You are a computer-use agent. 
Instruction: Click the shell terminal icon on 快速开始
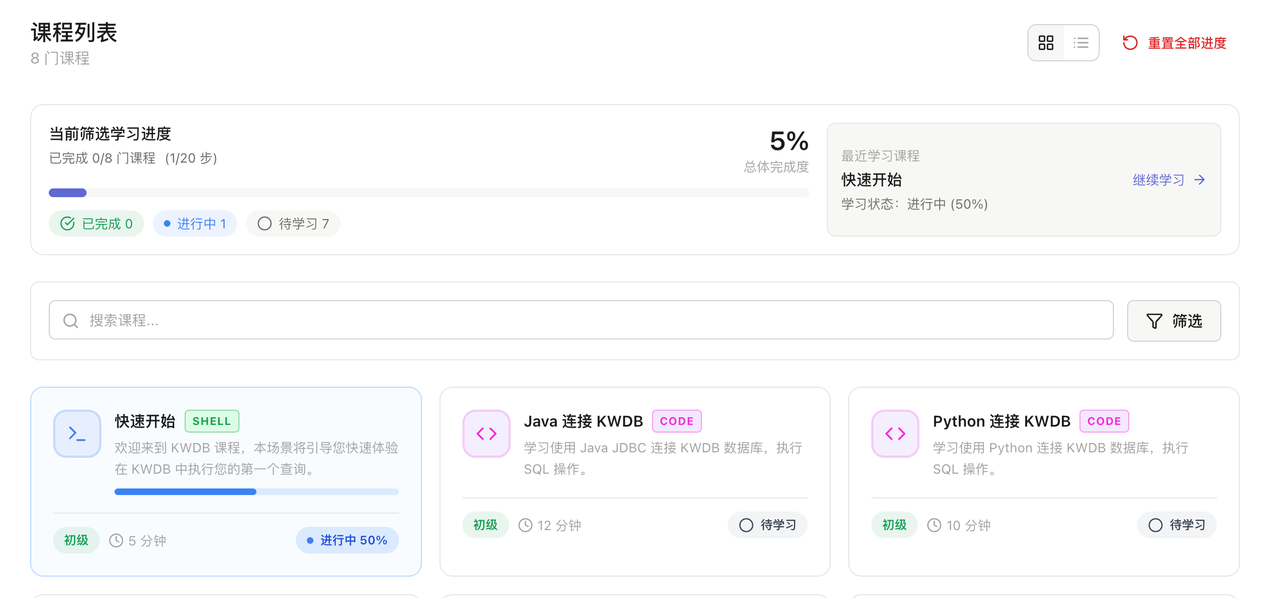pos(77,434)
